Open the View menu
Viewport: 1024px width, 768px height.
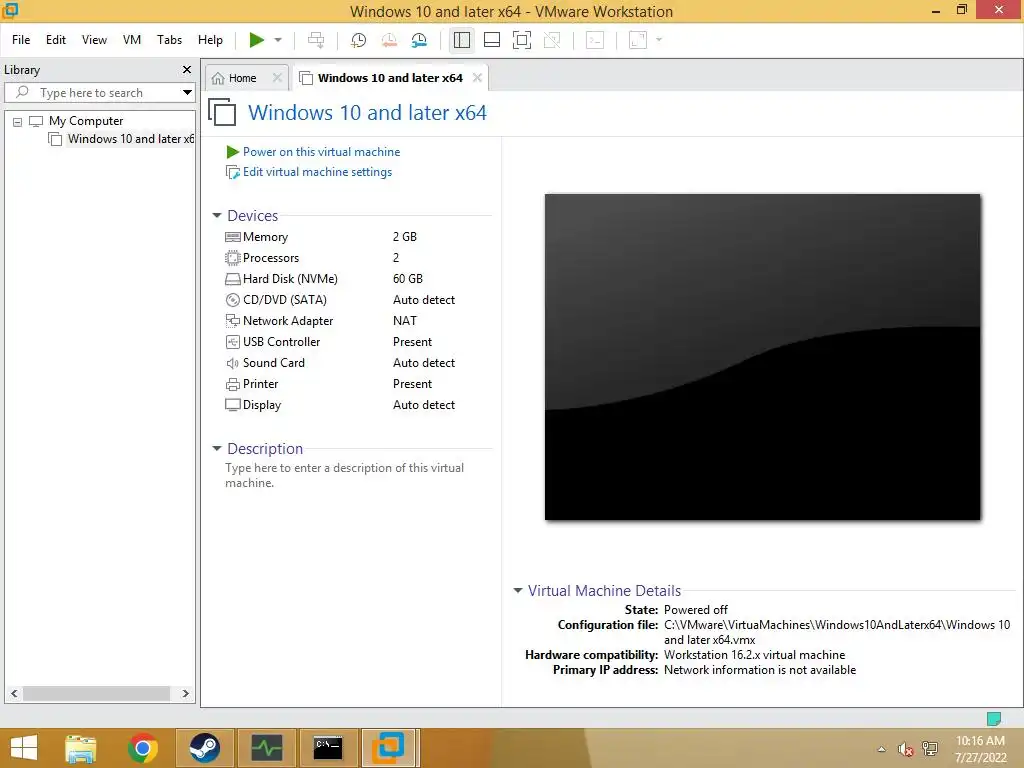pyautogui.click(x=94, y=40)
